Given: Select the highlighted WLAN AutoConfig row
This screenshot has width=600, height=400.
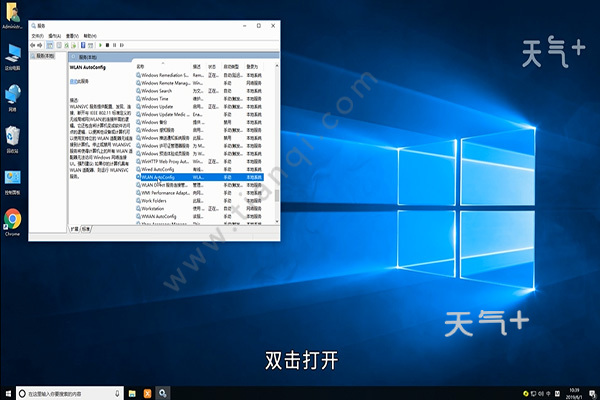Looking at the screenshot, I should click(199, 177).
